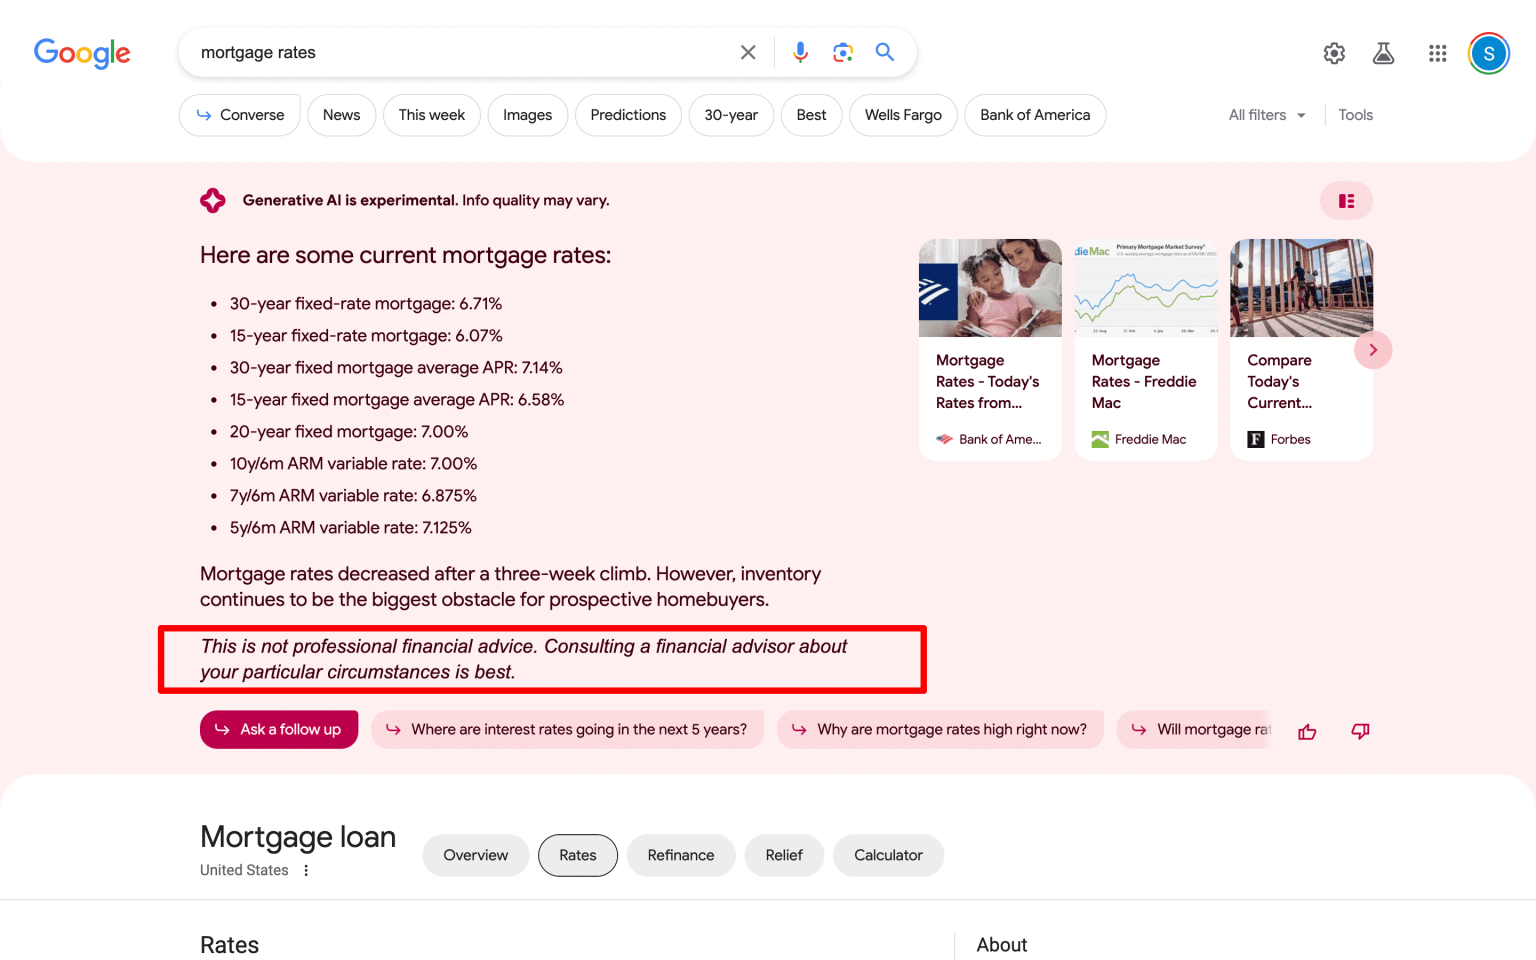Click the export icon on the AI answer
Screen dimensions: 1536x960
click(1346, 200)
